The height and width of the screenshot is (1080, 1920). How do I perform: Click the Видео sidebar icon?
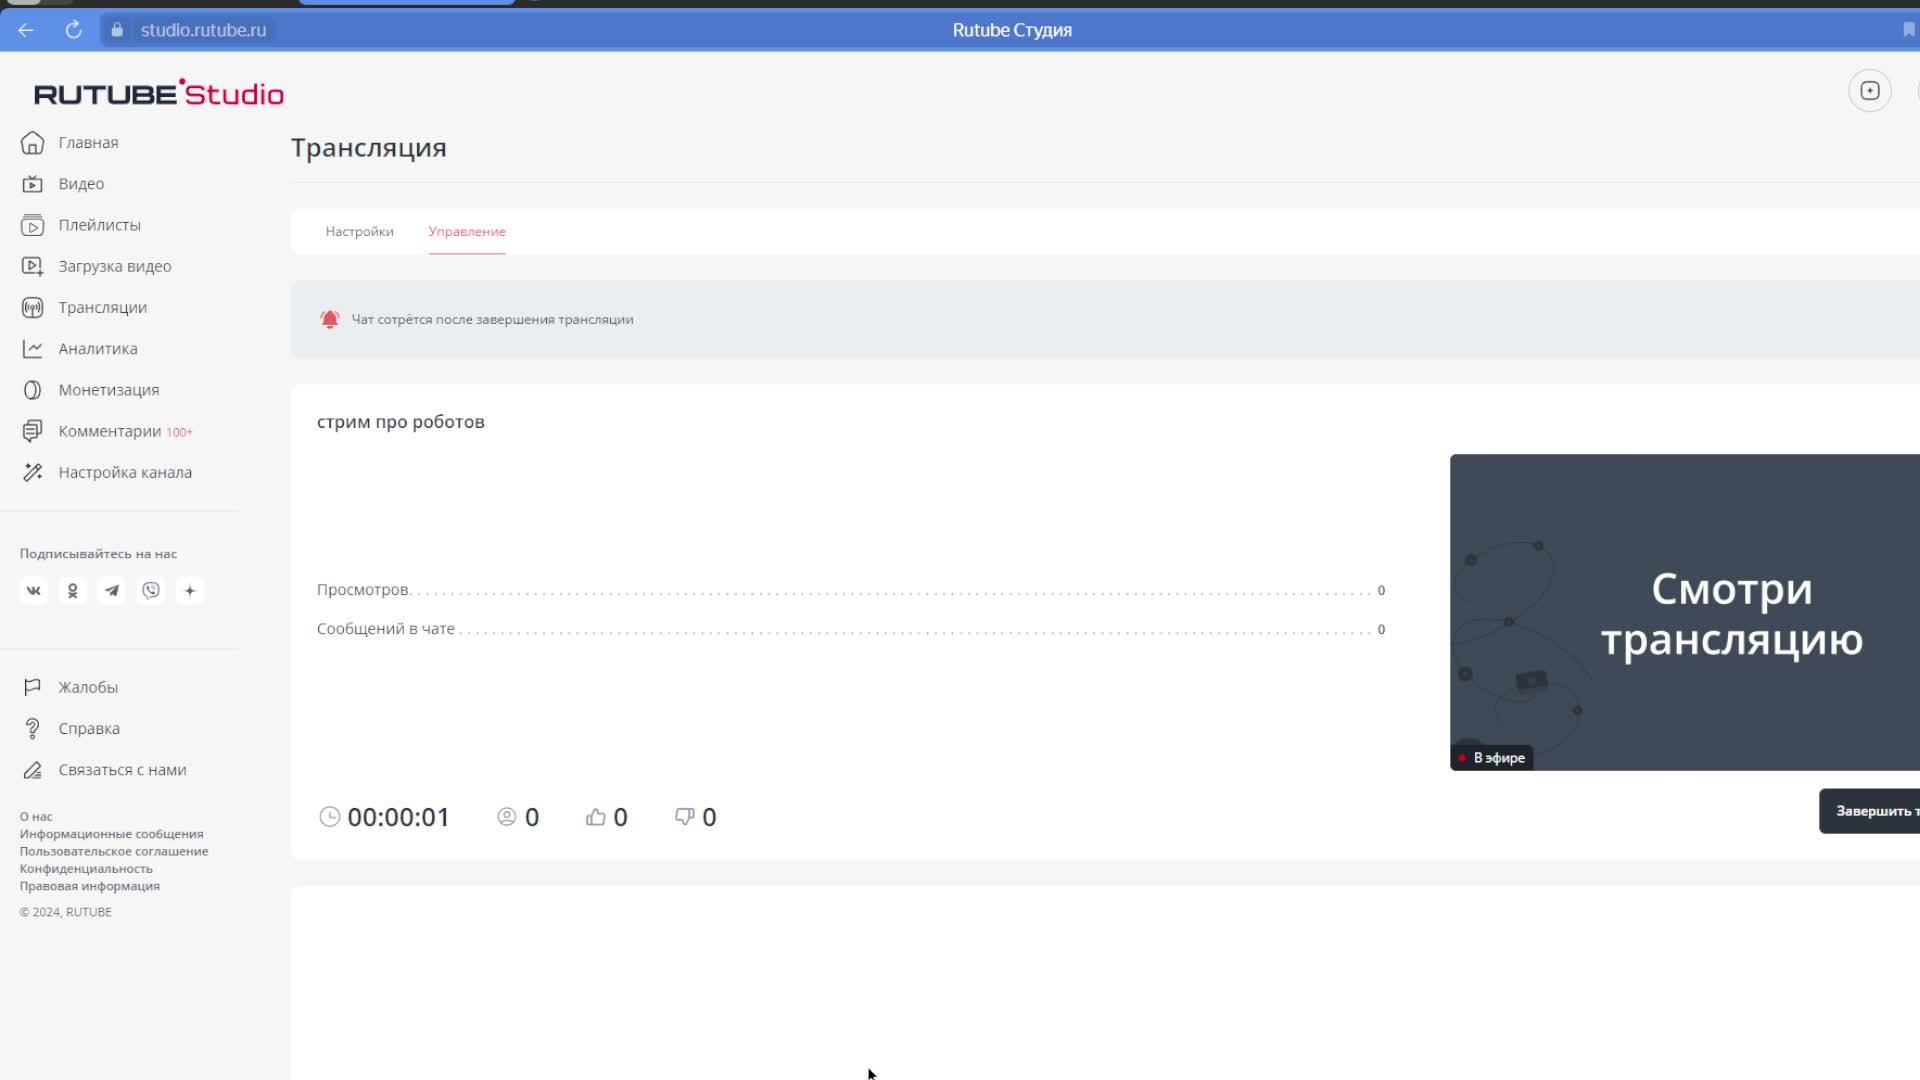click(x=32, y=184)
